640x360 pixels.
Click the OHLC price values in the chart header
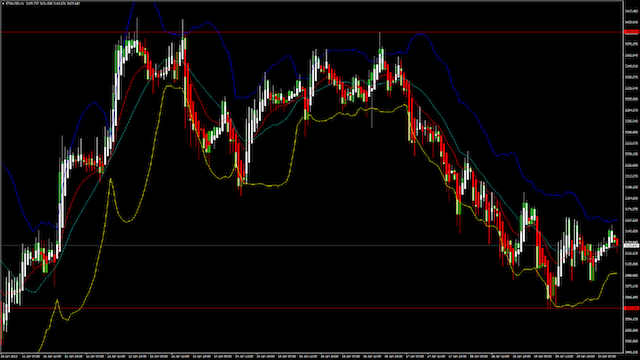pyautogui.click(x=51, y=3)
